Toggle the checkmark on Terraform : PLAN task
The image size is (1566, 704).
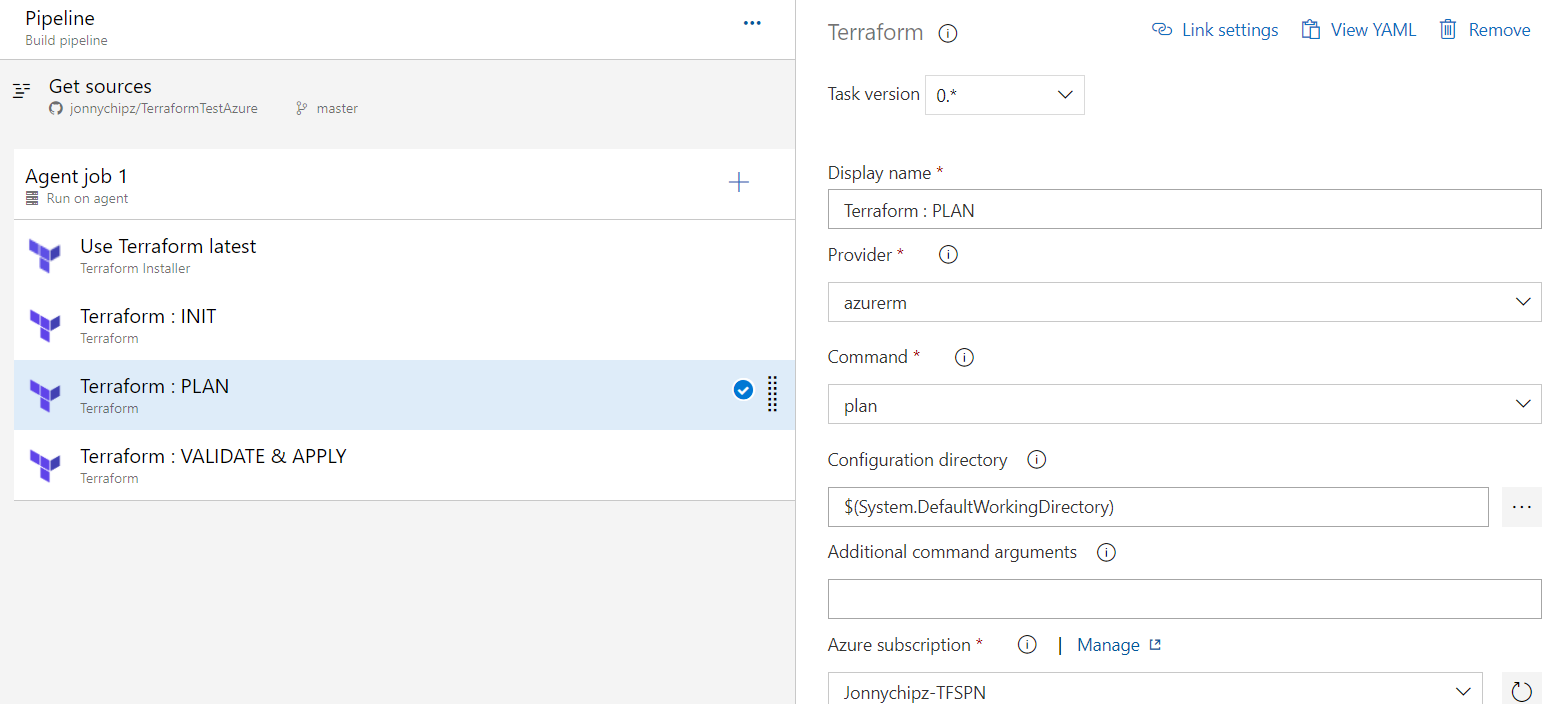coord(743,390)
